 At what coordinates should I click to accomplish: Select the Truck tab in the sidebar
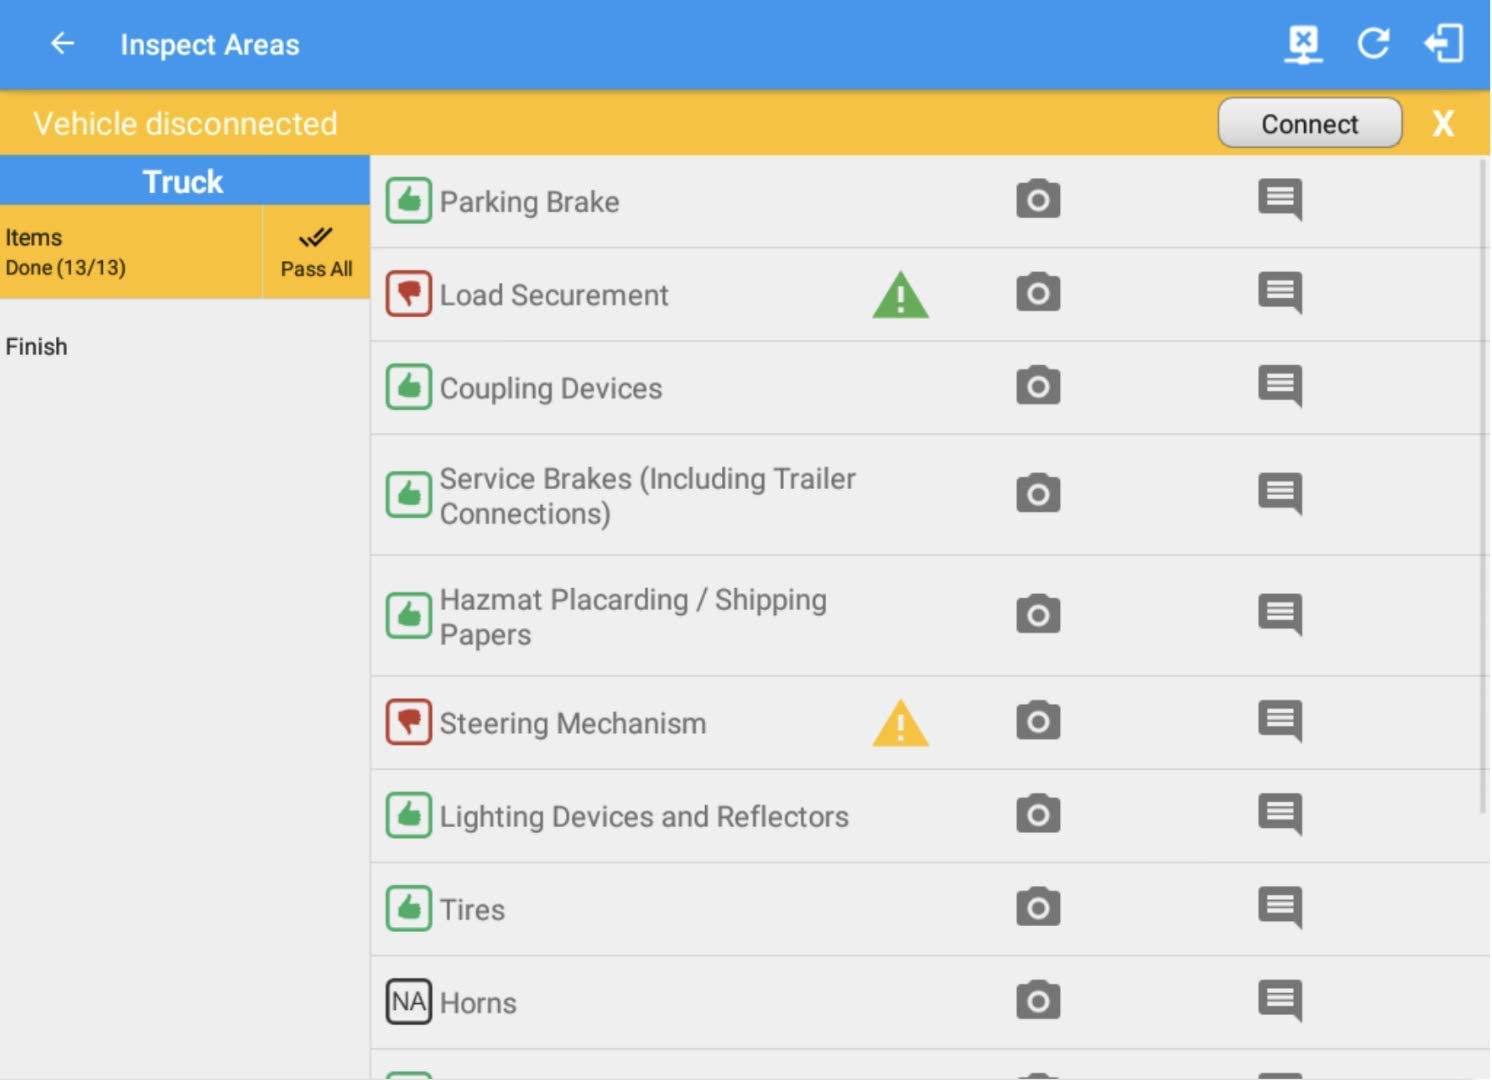pos(184,181)
